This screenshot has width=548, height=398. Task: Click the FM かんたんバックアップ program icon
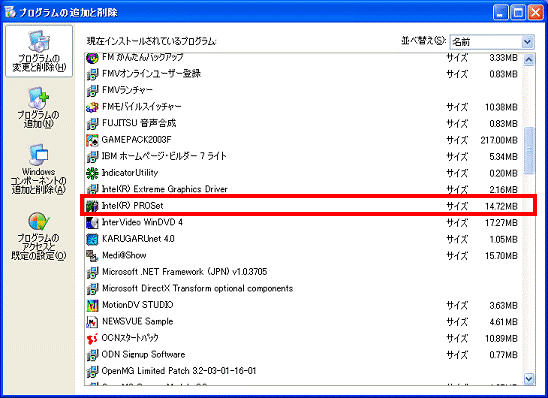coord(92,58)
